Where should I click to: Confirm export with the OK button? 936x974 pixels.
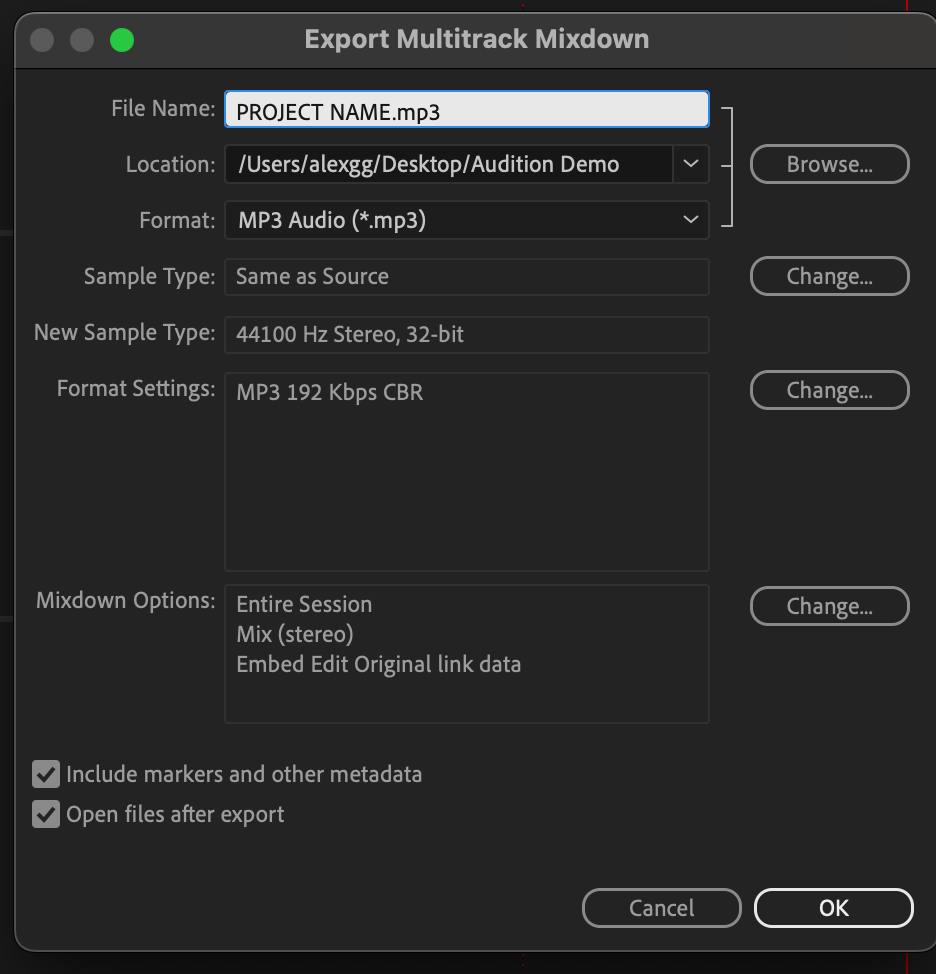(x=833, y=908)
